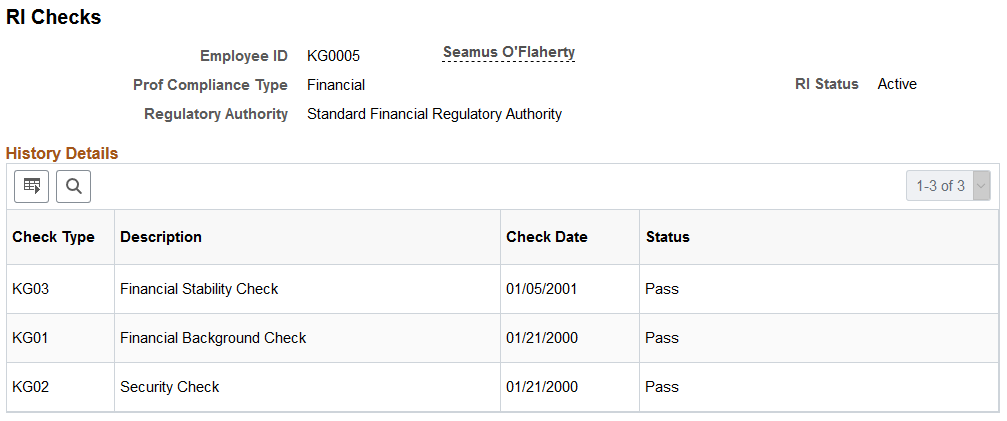The image size is (1007, 421).
Task: Click the RI Status Active value
Action: [x=897, y=84]
